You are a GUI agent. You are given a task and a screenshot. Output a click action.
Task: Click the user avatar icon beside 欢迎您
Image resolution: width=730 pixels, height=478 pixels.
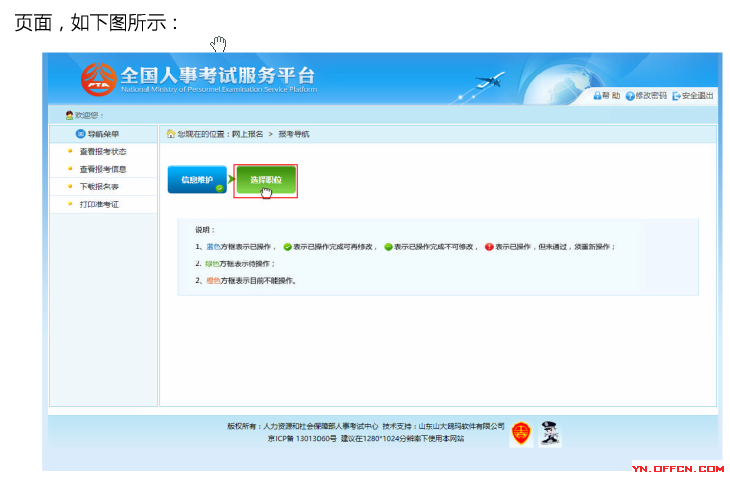point(69,115)
